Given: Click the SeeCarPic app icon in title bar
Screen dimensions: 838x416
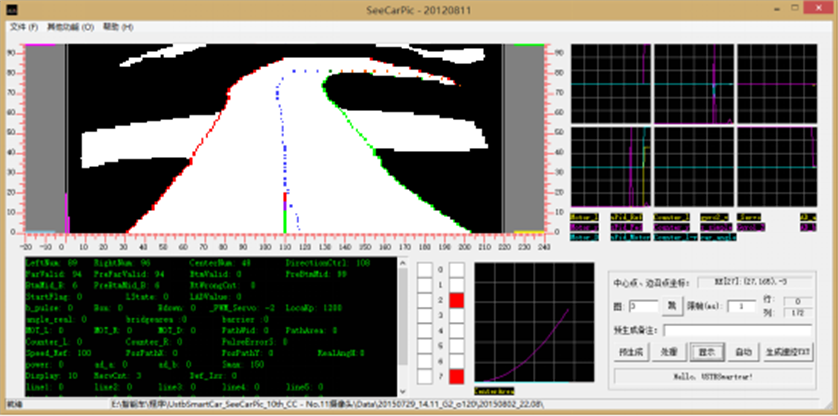Looking at the screenshot, I should tap(12, 10).
